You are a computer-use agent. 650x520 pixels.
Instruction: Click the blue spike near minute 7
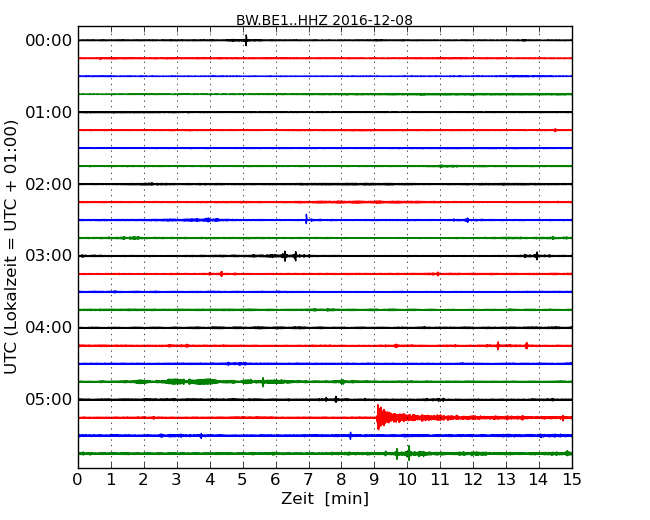[306, 219]
